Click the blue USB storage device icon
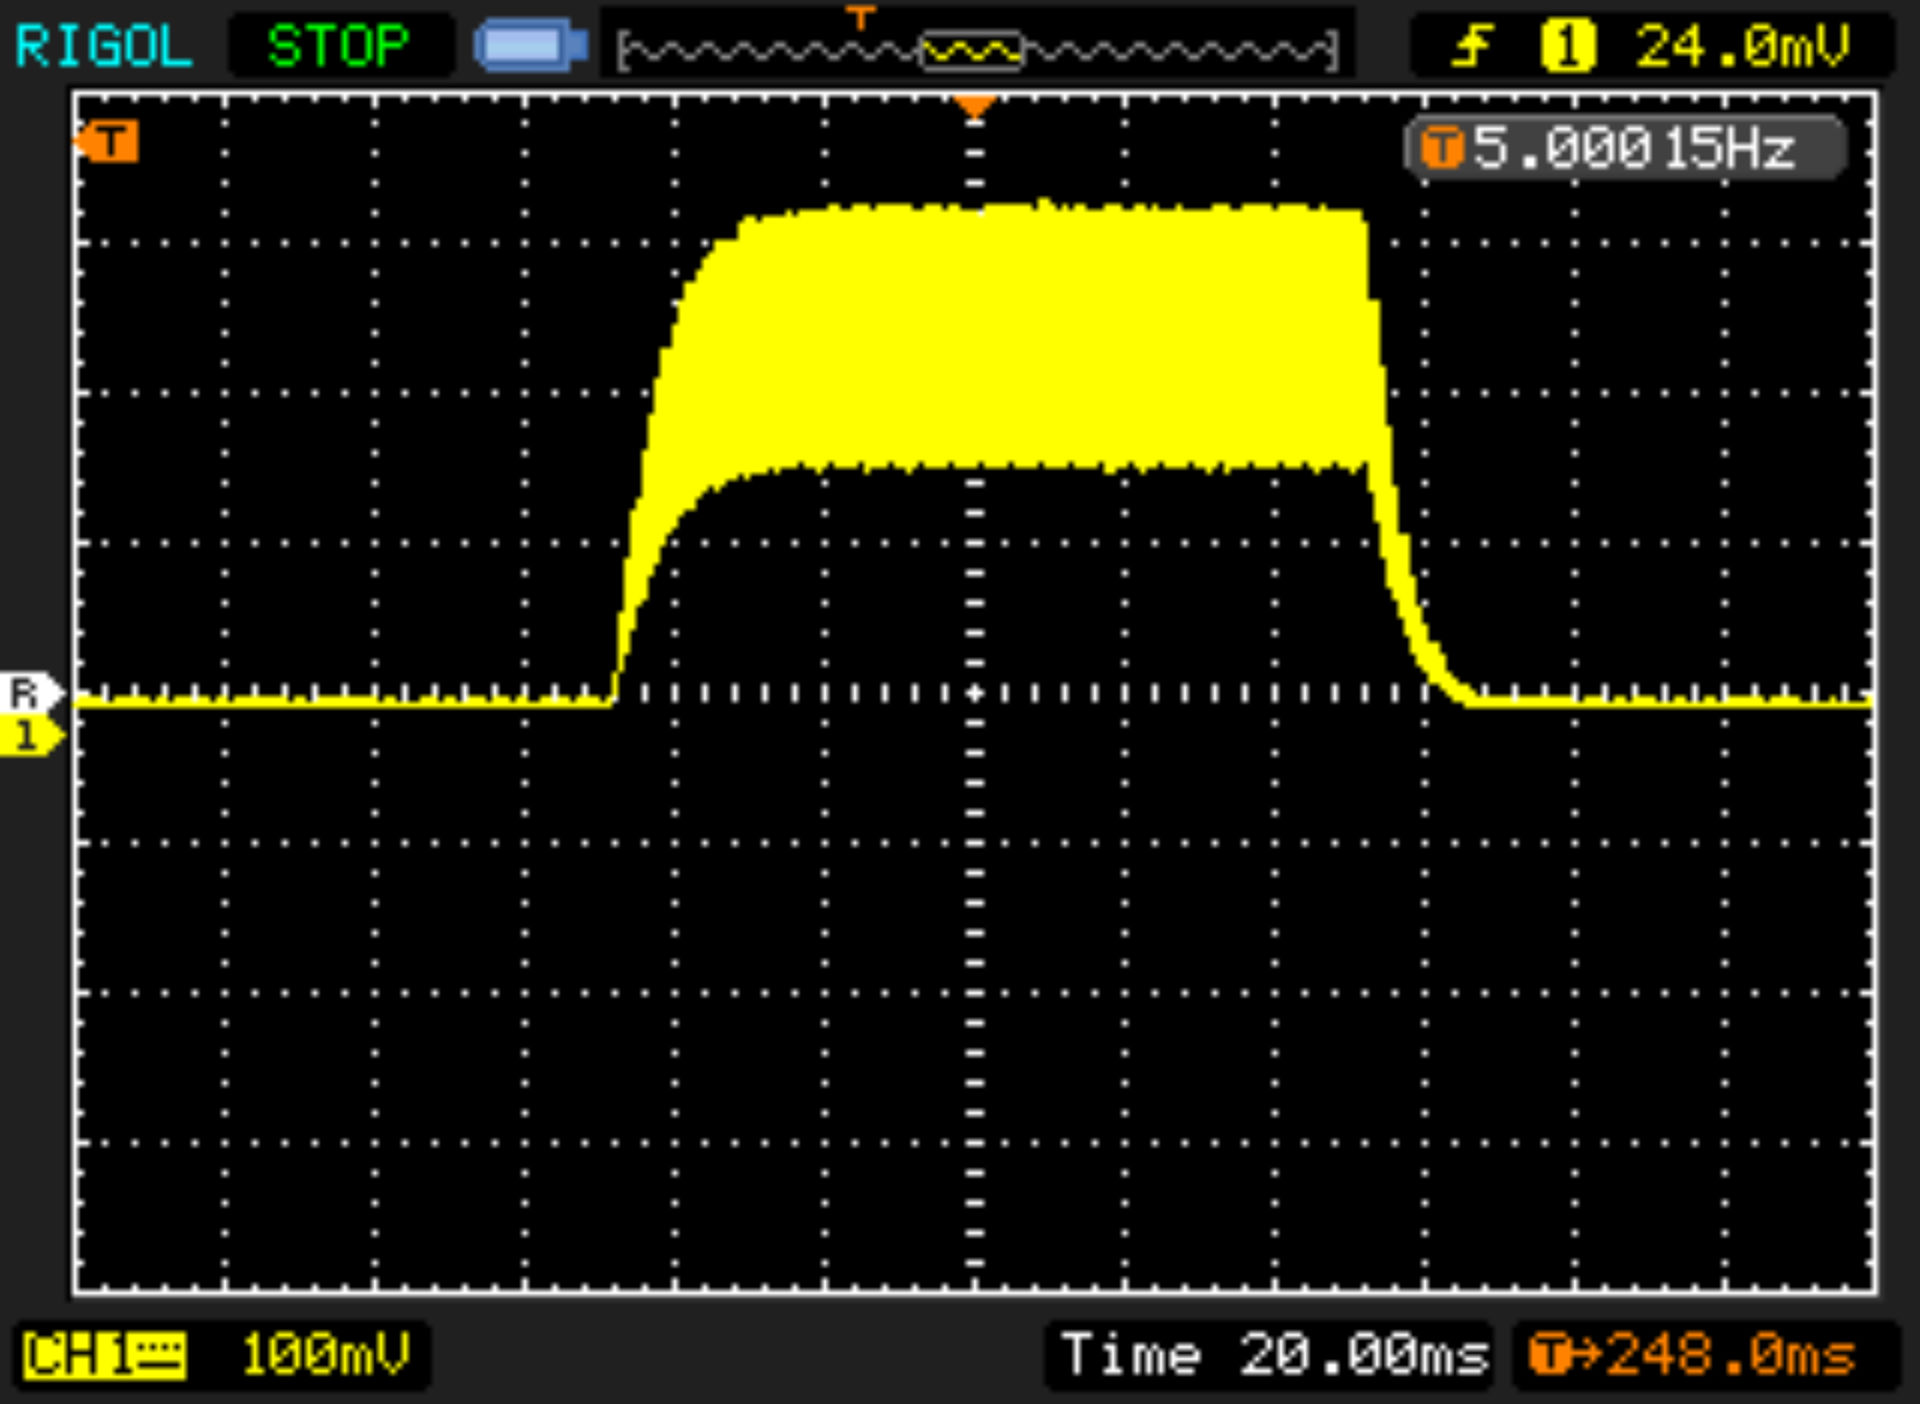The height and width of the screenshot is (1404, 1920). coord(531,46)
